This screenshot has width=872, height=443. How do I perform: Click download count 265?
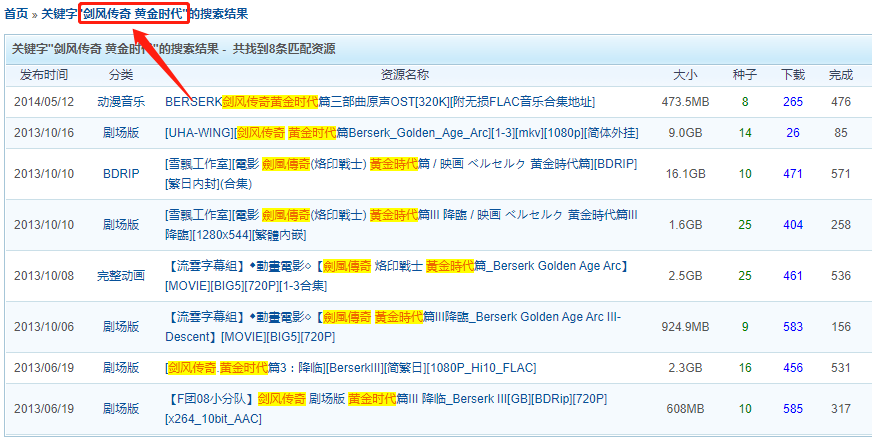point(792,102)
